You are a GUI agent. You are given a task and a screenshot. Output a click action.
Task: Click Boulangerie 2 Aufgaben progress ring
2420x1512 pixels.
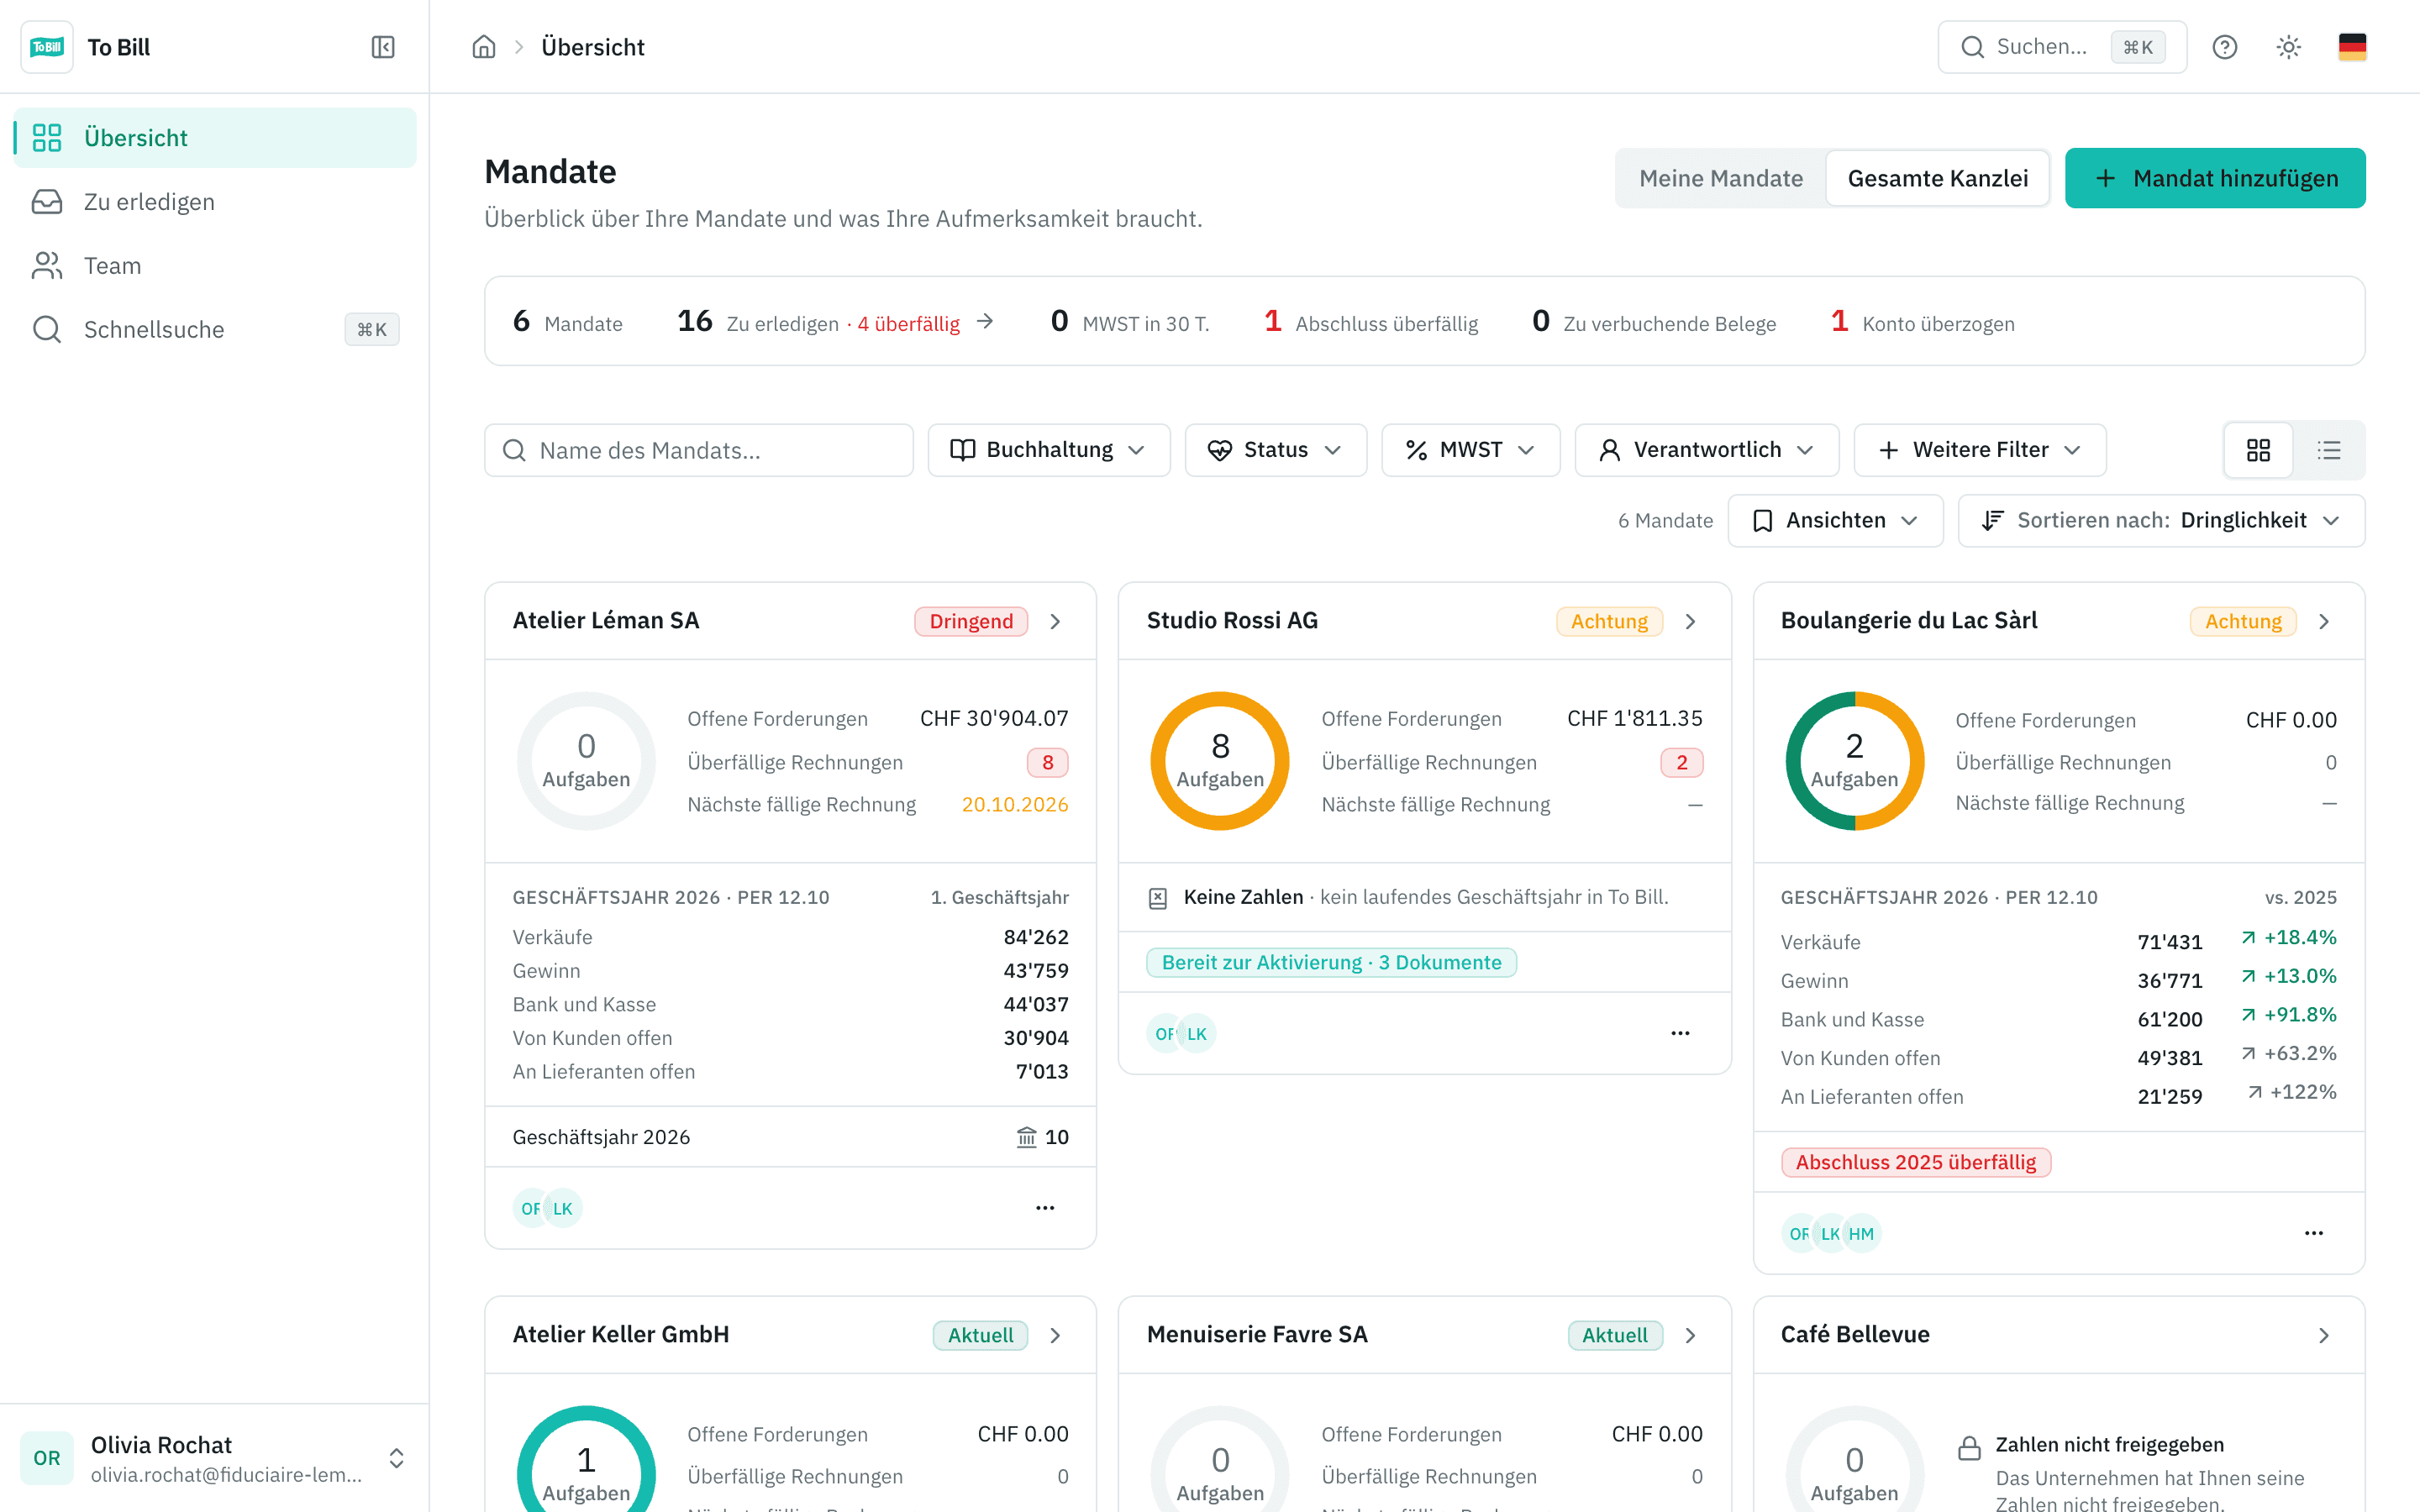click(x=1854, y=761)
